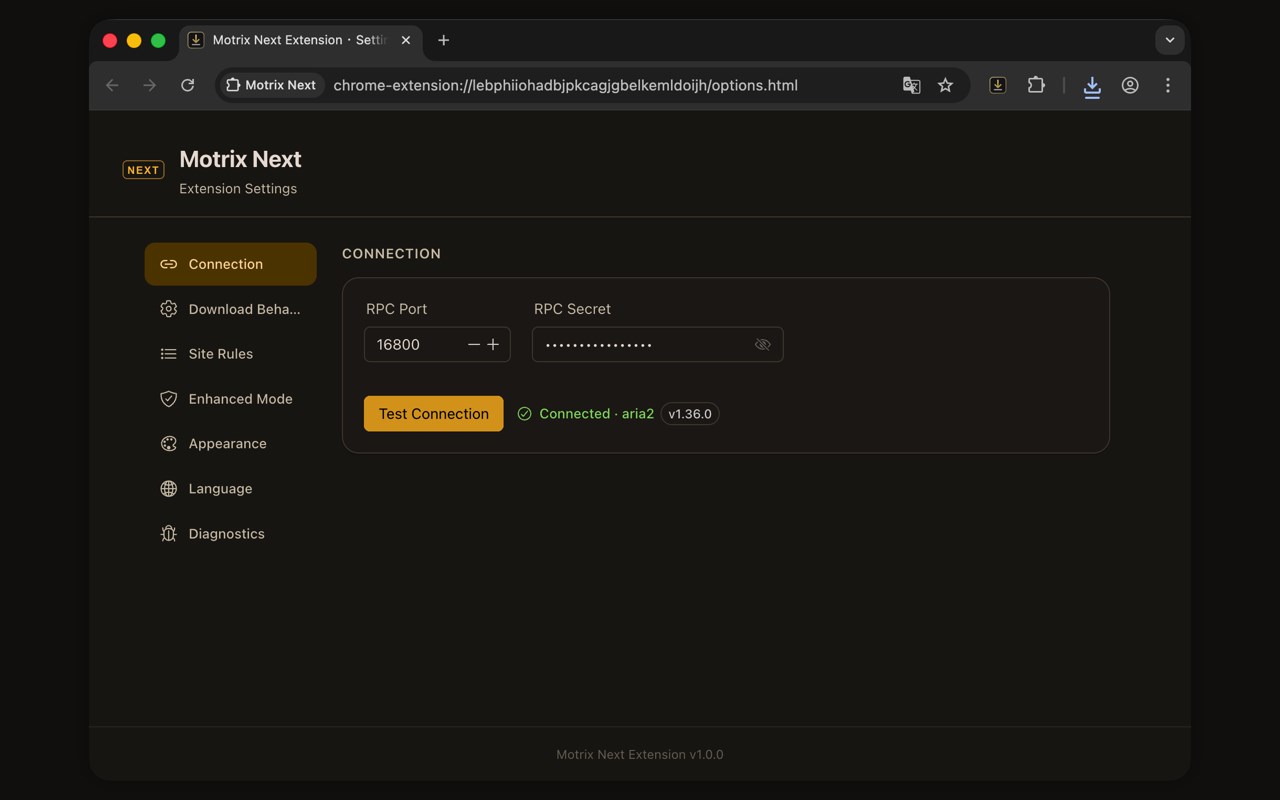Click the CONNECTION section heading

[391, 254]
